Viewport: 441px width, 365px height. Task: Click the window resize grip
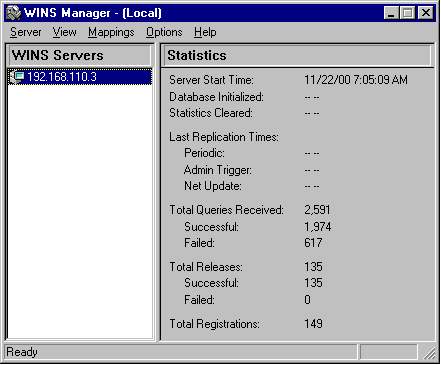click(430, 353)
